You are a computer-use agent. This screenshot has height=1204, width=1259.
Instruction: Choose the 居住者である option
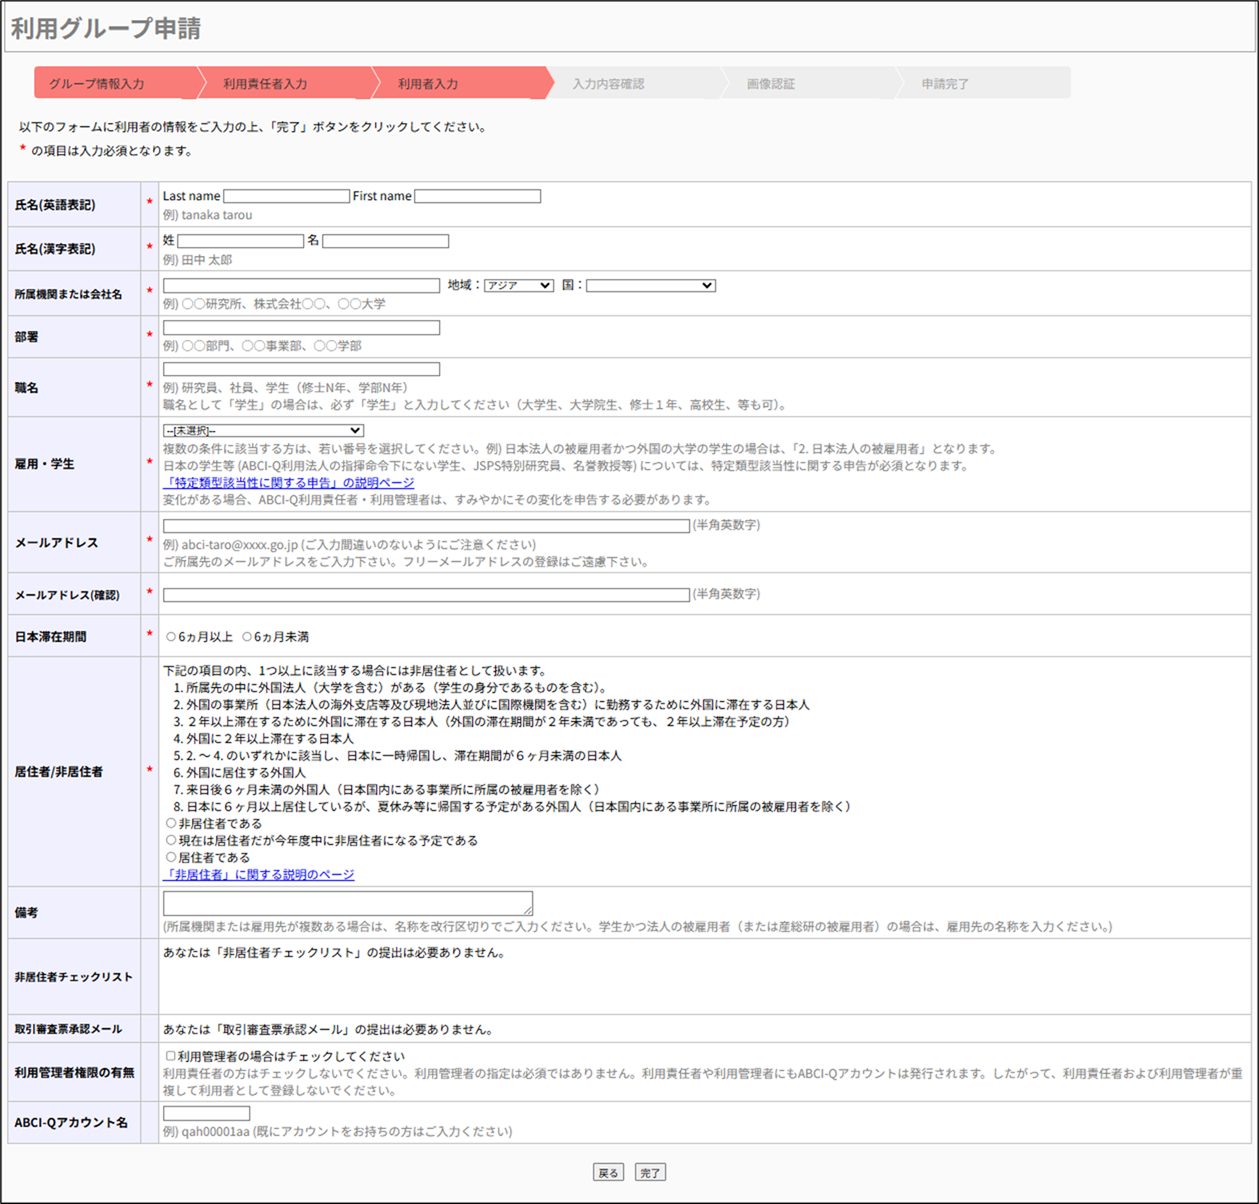point(171,858)
